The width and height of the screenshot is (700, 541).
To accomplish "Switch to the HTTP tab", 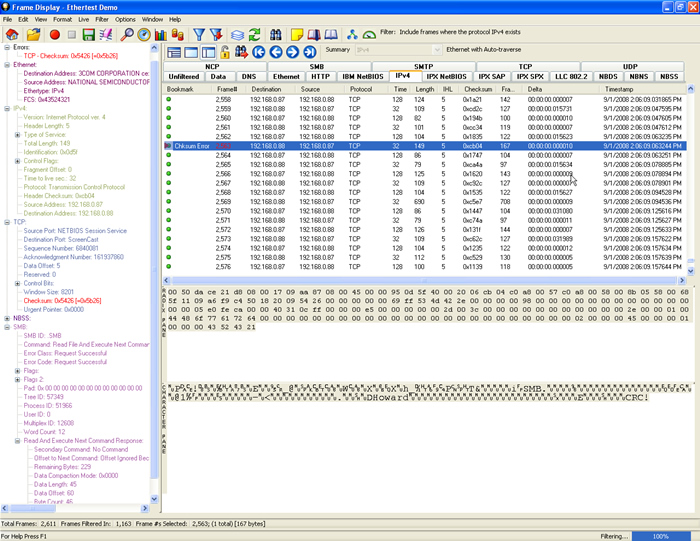I will tap(320, 76).
